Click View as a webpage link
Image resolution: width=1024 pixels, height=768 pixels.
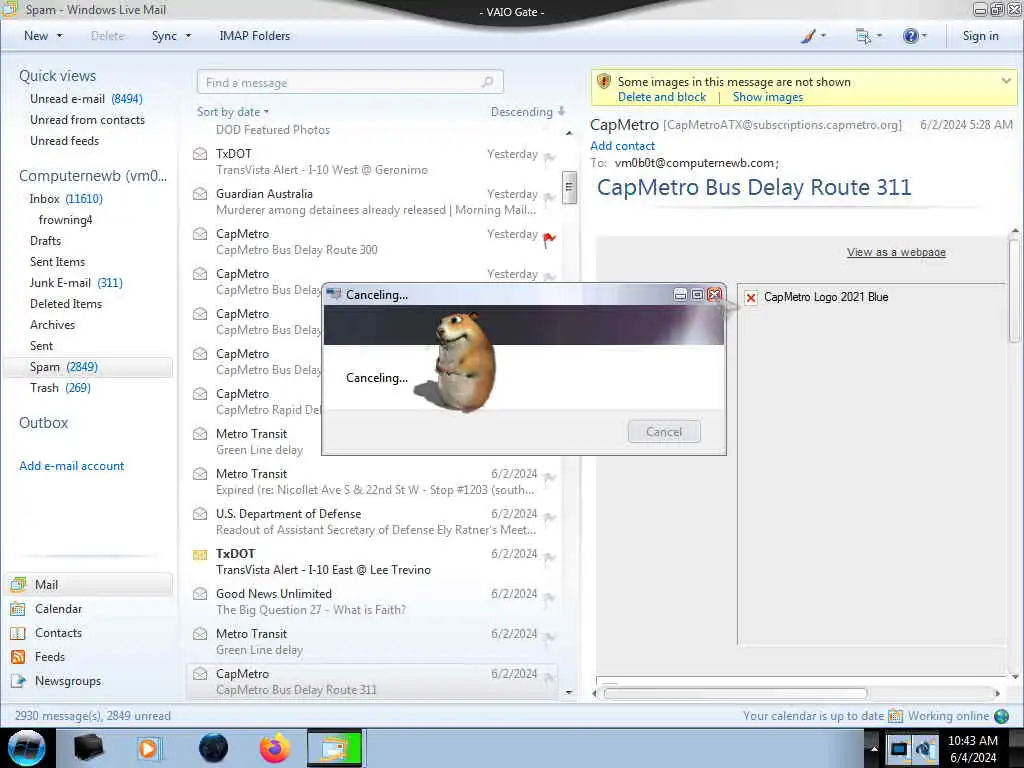896,253
